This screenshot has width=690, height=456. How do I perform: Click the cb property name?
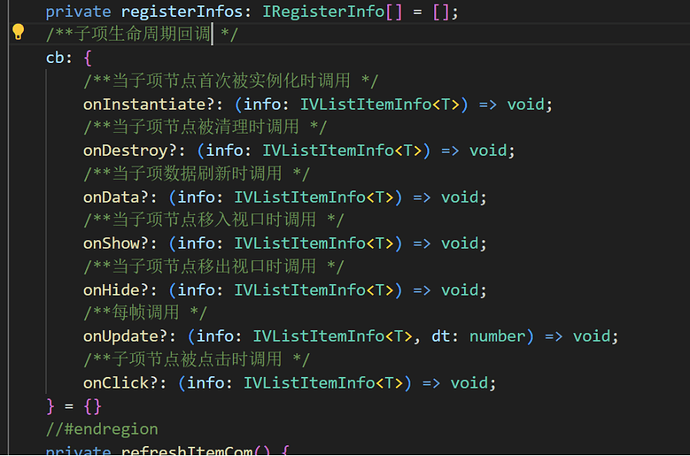pyautogui.click(x=55, y=58)
